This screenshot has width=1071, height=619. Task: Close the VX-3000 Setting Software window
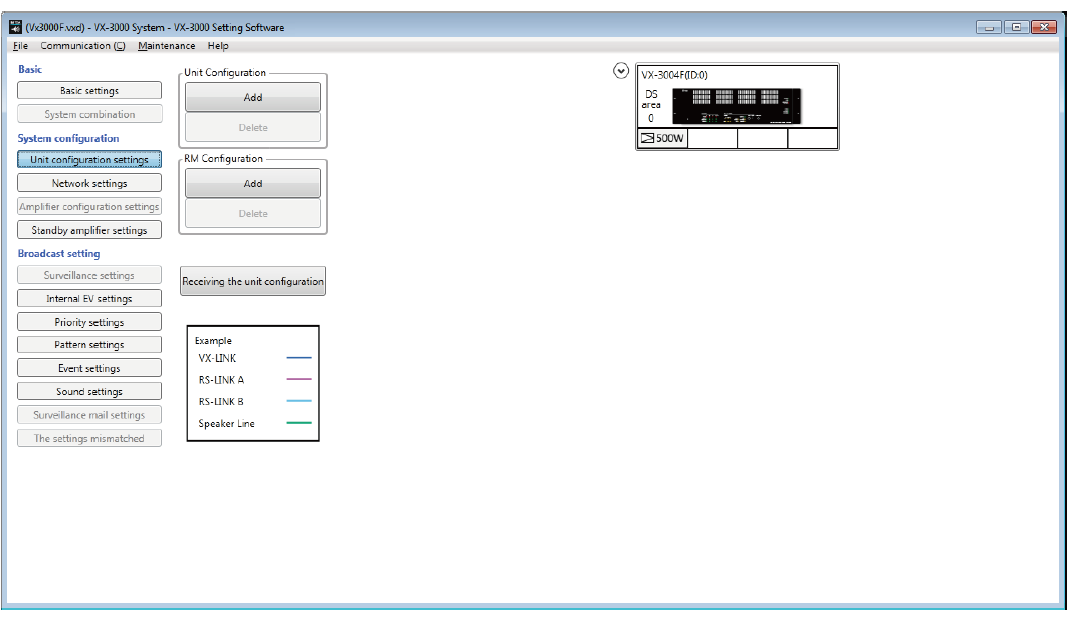tap(1044, 27)
